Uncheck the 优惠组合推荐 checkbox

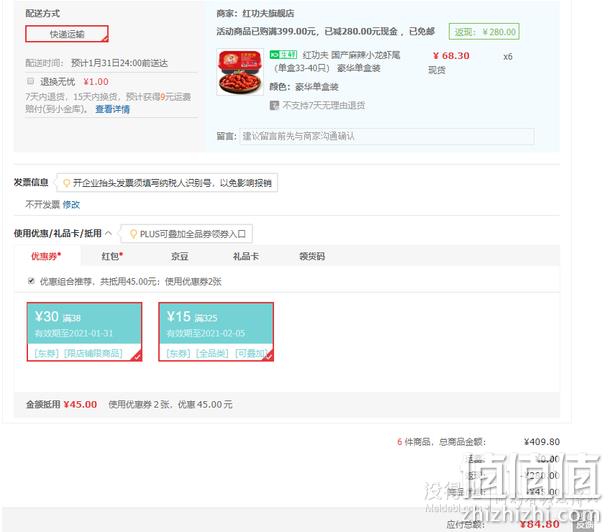pyautogui.click(x=31, y=281)
